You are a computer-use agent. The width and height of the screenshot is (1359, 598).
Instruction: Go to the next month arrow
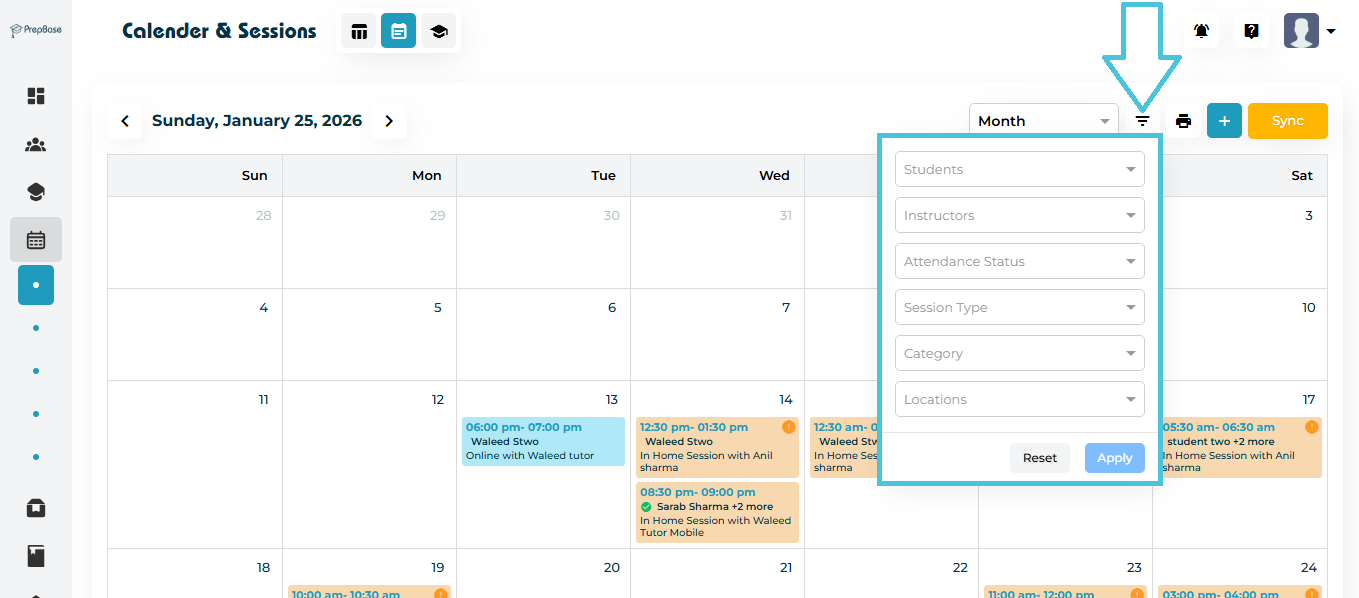pos(389,121)
